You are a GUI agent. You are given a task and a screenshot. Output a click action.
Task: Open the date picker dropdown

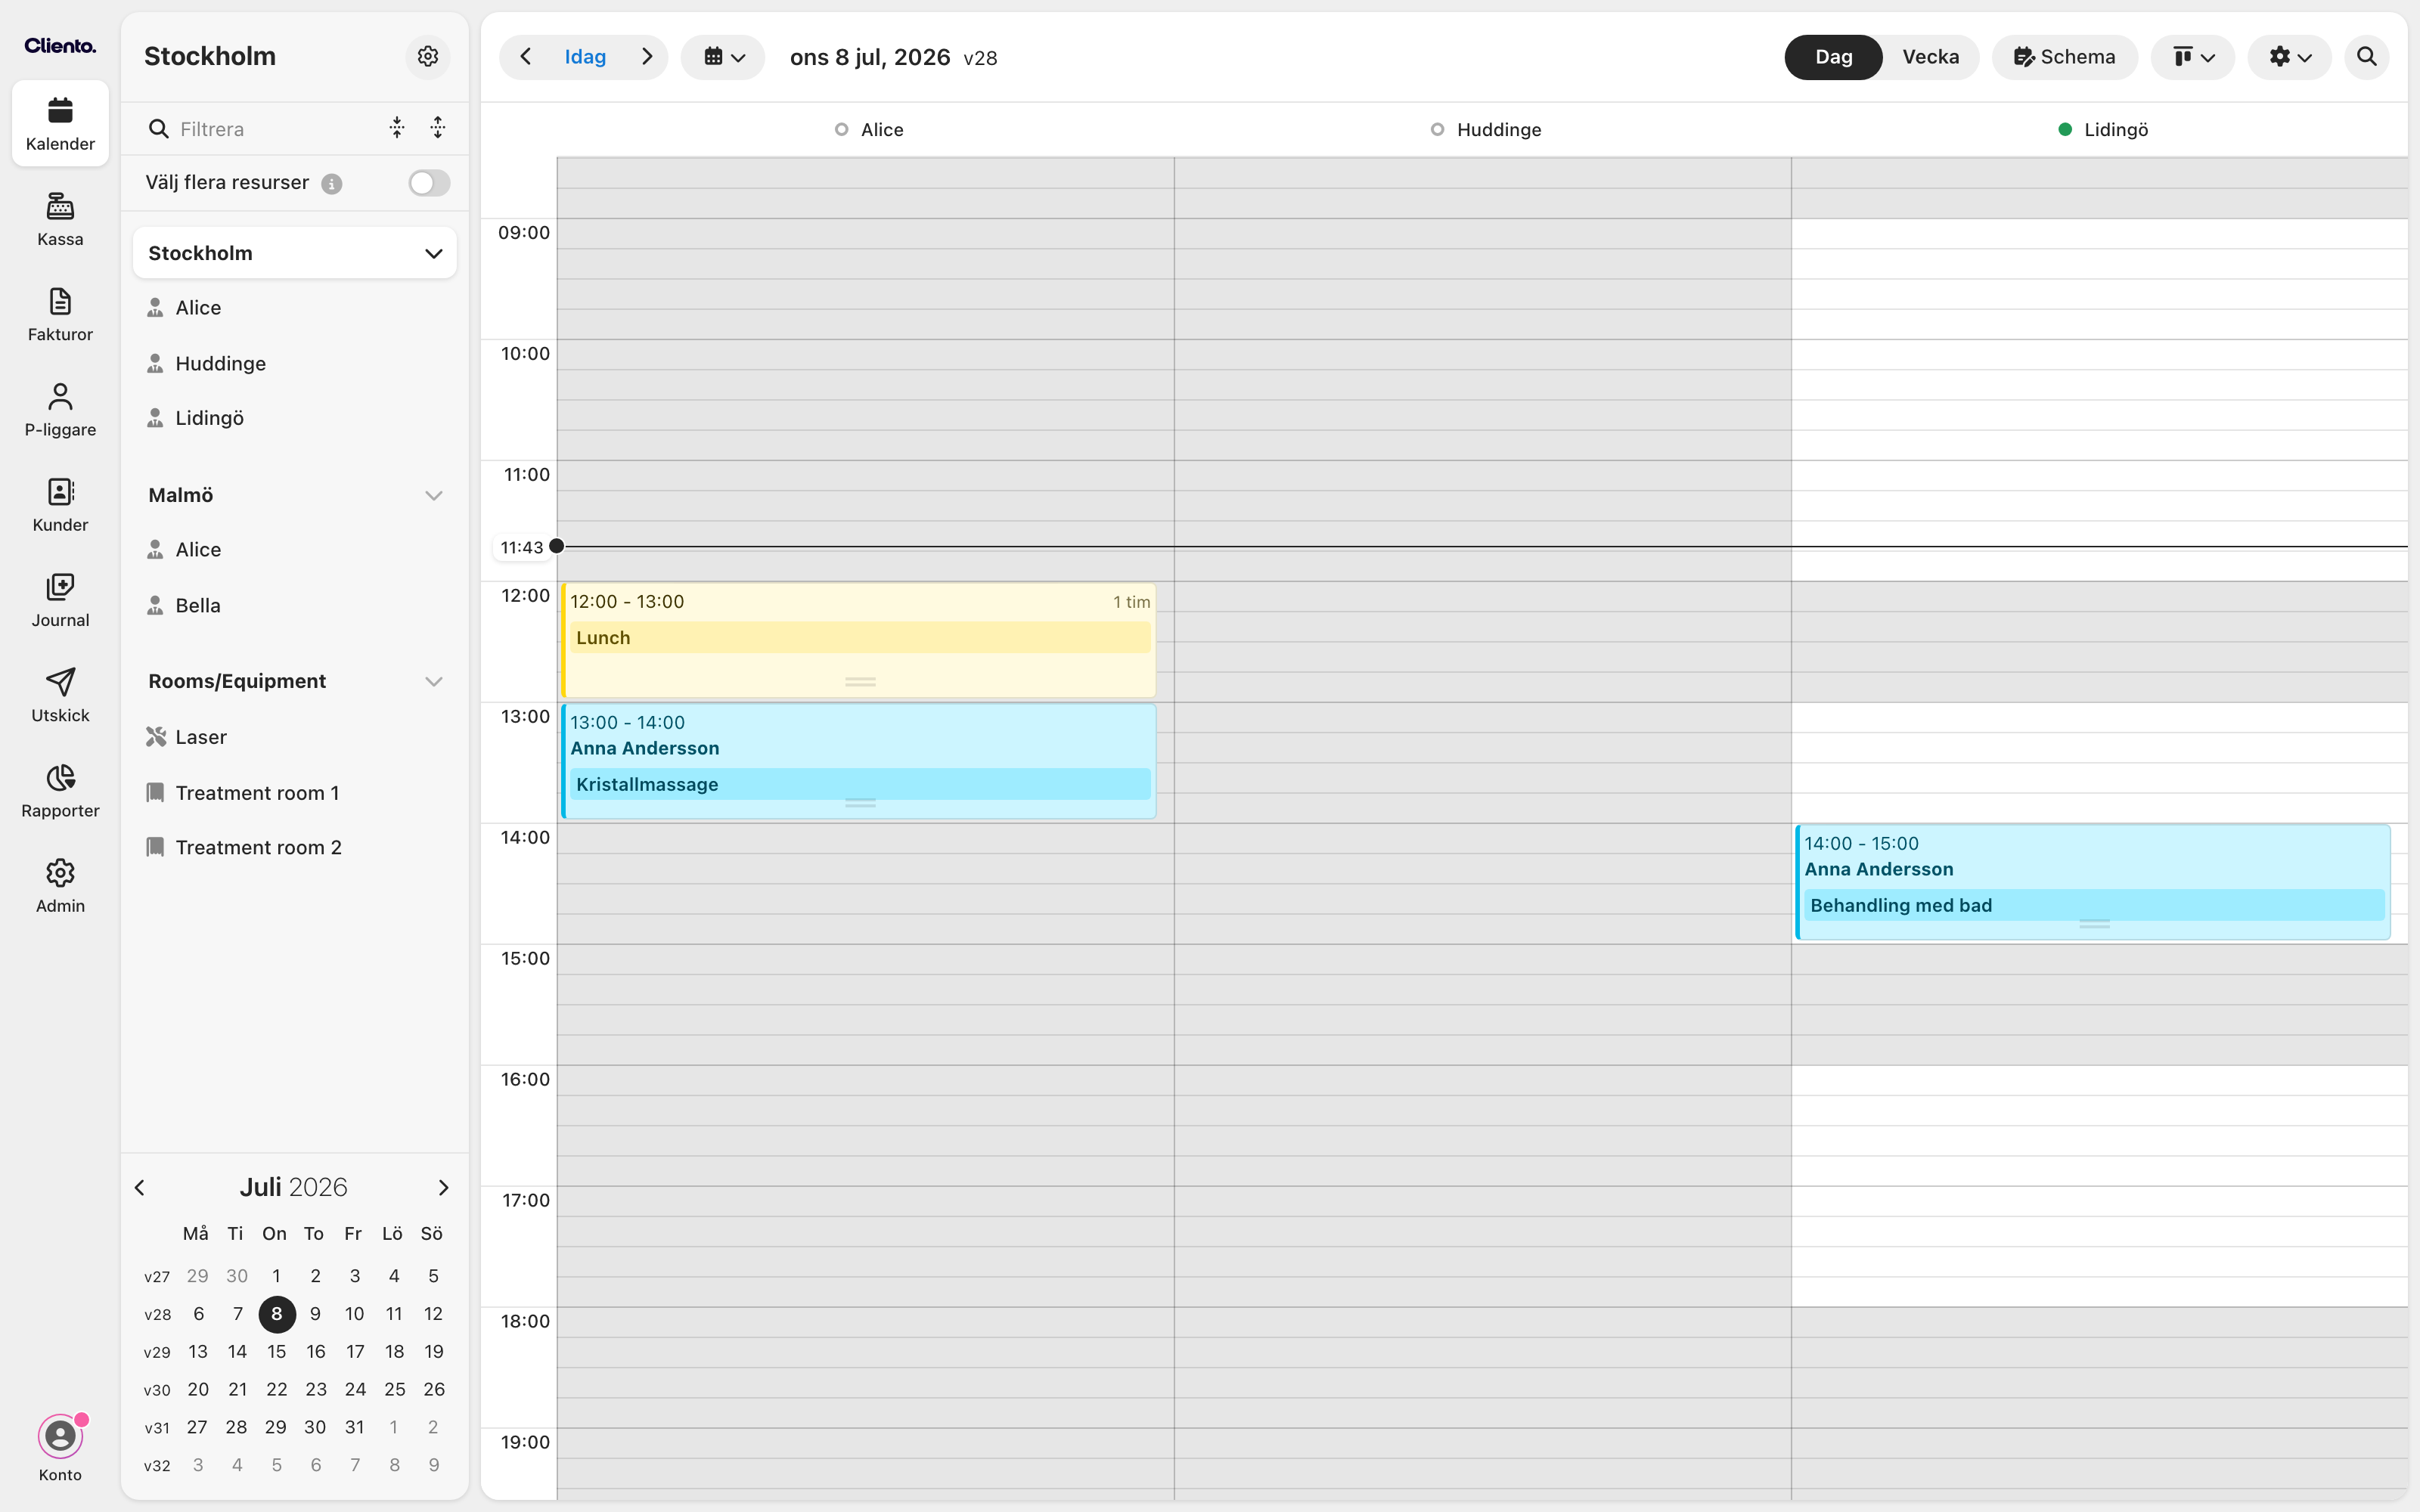click(723, 57)
